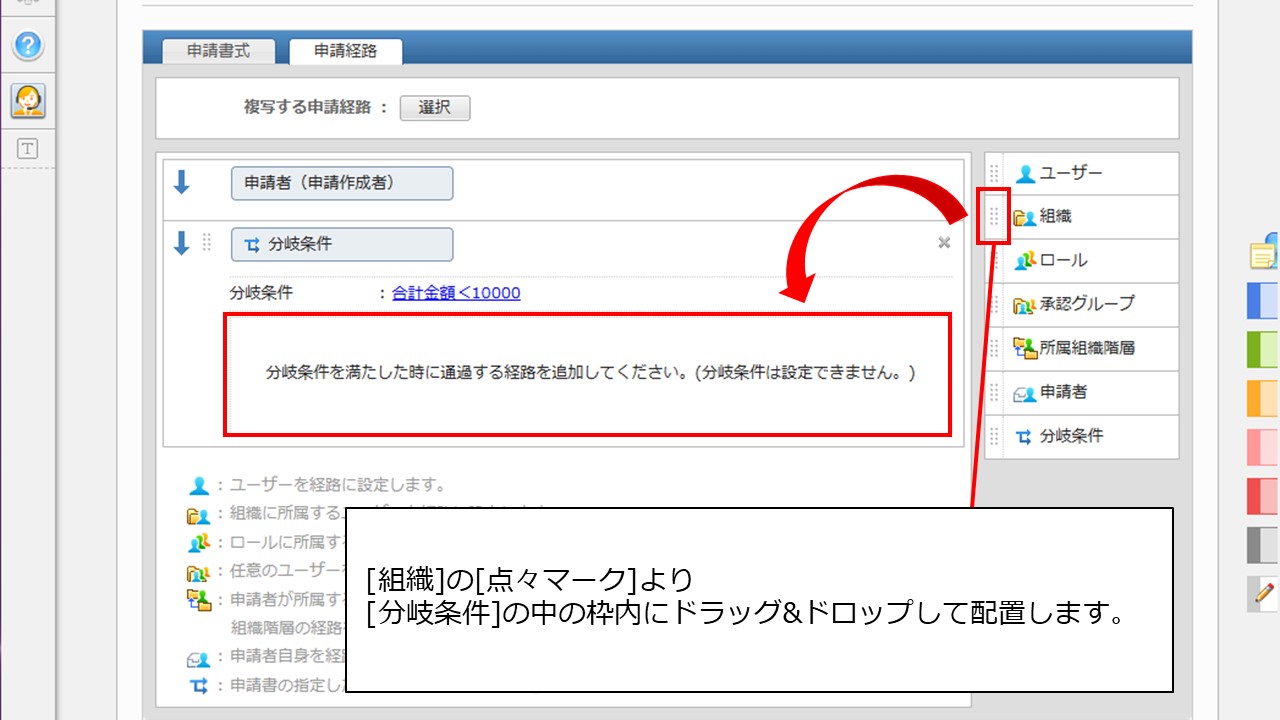This screenshot has height=720, width=1280.
Task: Select the ユーザー label in the palette
Action: click(x=1071, y=174)
